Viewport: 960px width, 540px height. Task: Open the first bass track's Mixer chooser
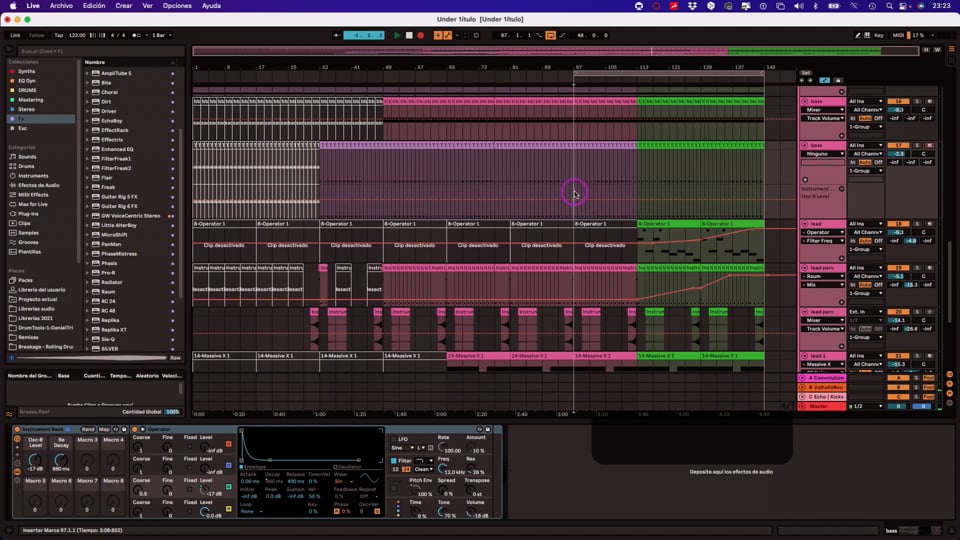pos(823,110)
